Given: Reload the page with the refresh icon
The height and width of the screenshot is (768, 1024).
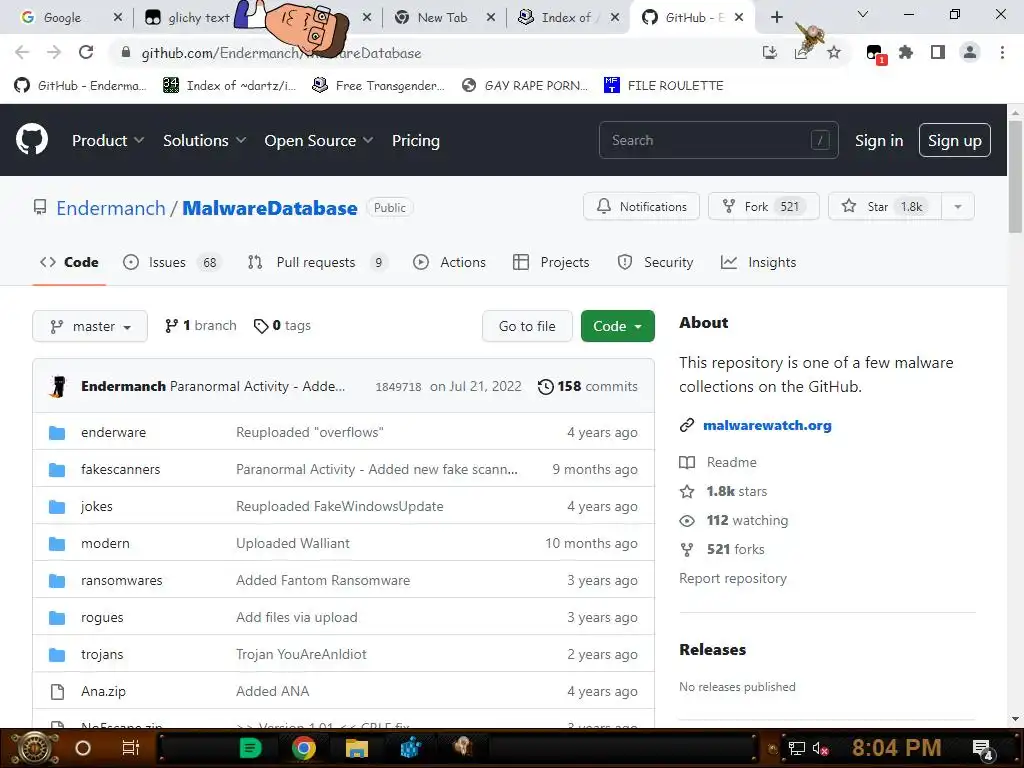Looking at the screenshot, I should 86,52.
